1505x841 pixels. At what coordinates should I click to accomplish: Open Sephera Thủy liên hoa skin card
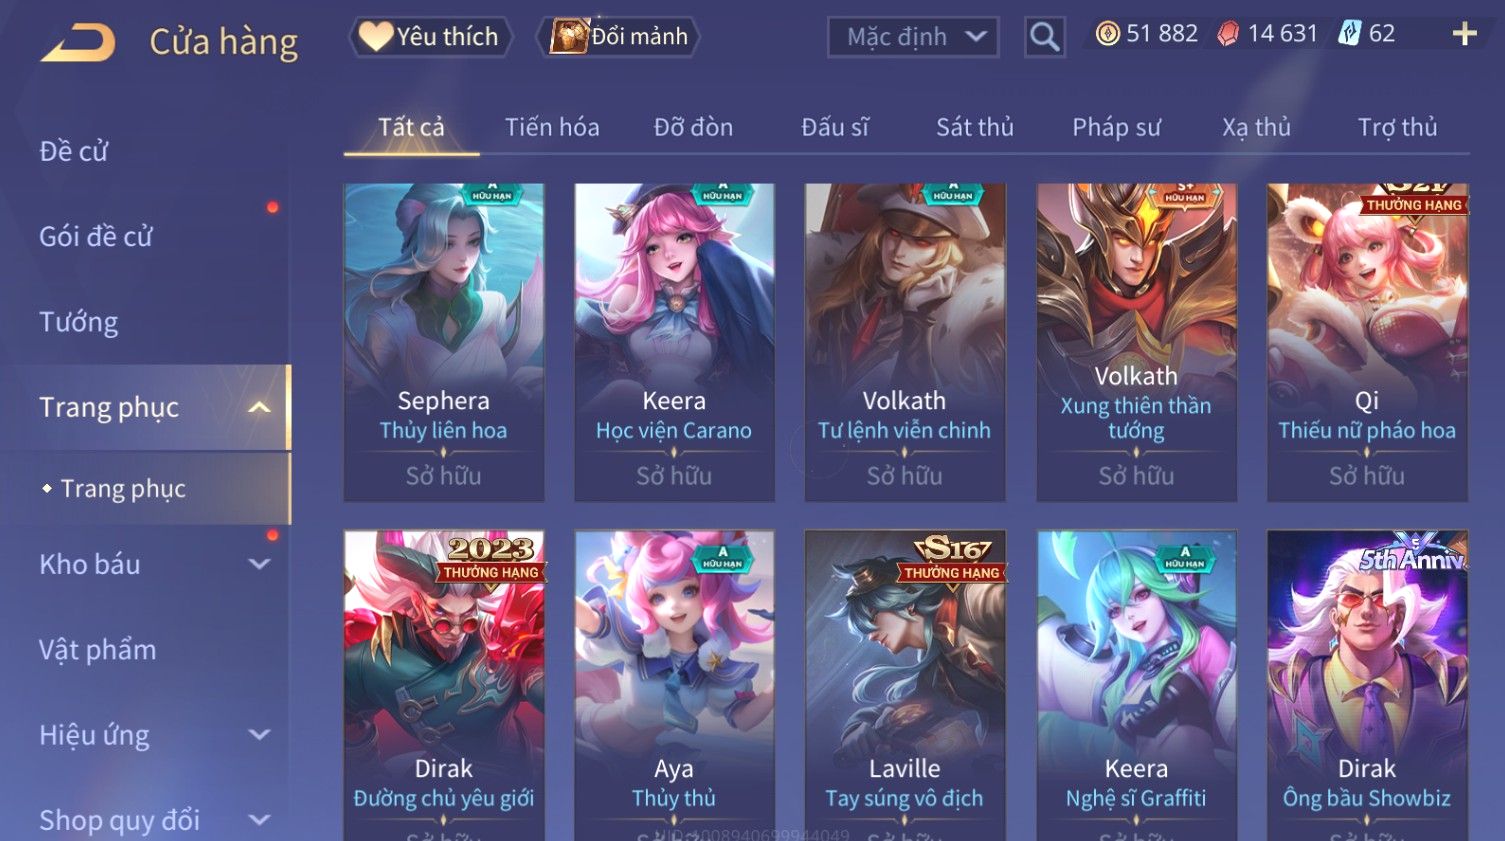click(444, 342)
